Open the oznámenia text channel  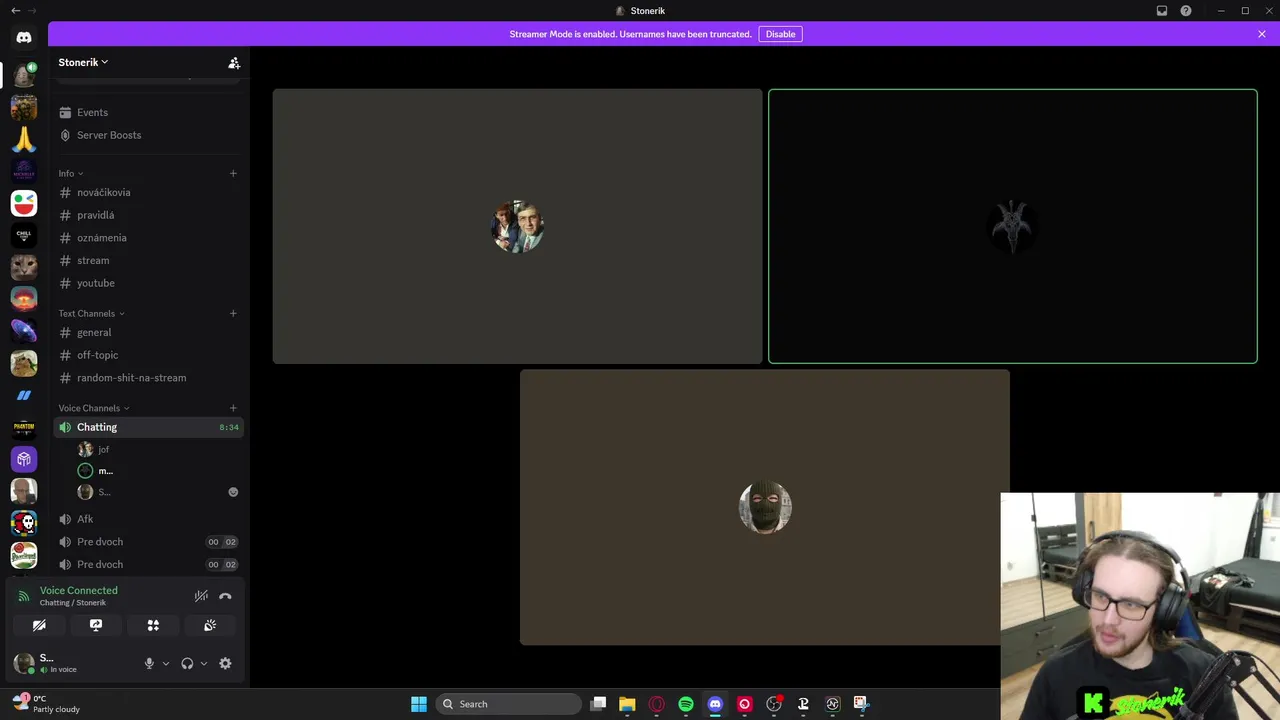148,238
